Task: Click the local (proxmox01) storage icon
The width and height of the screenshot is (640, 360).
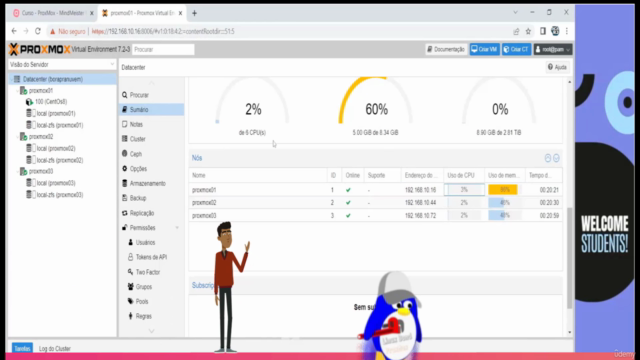Action: tap(30, 113)
